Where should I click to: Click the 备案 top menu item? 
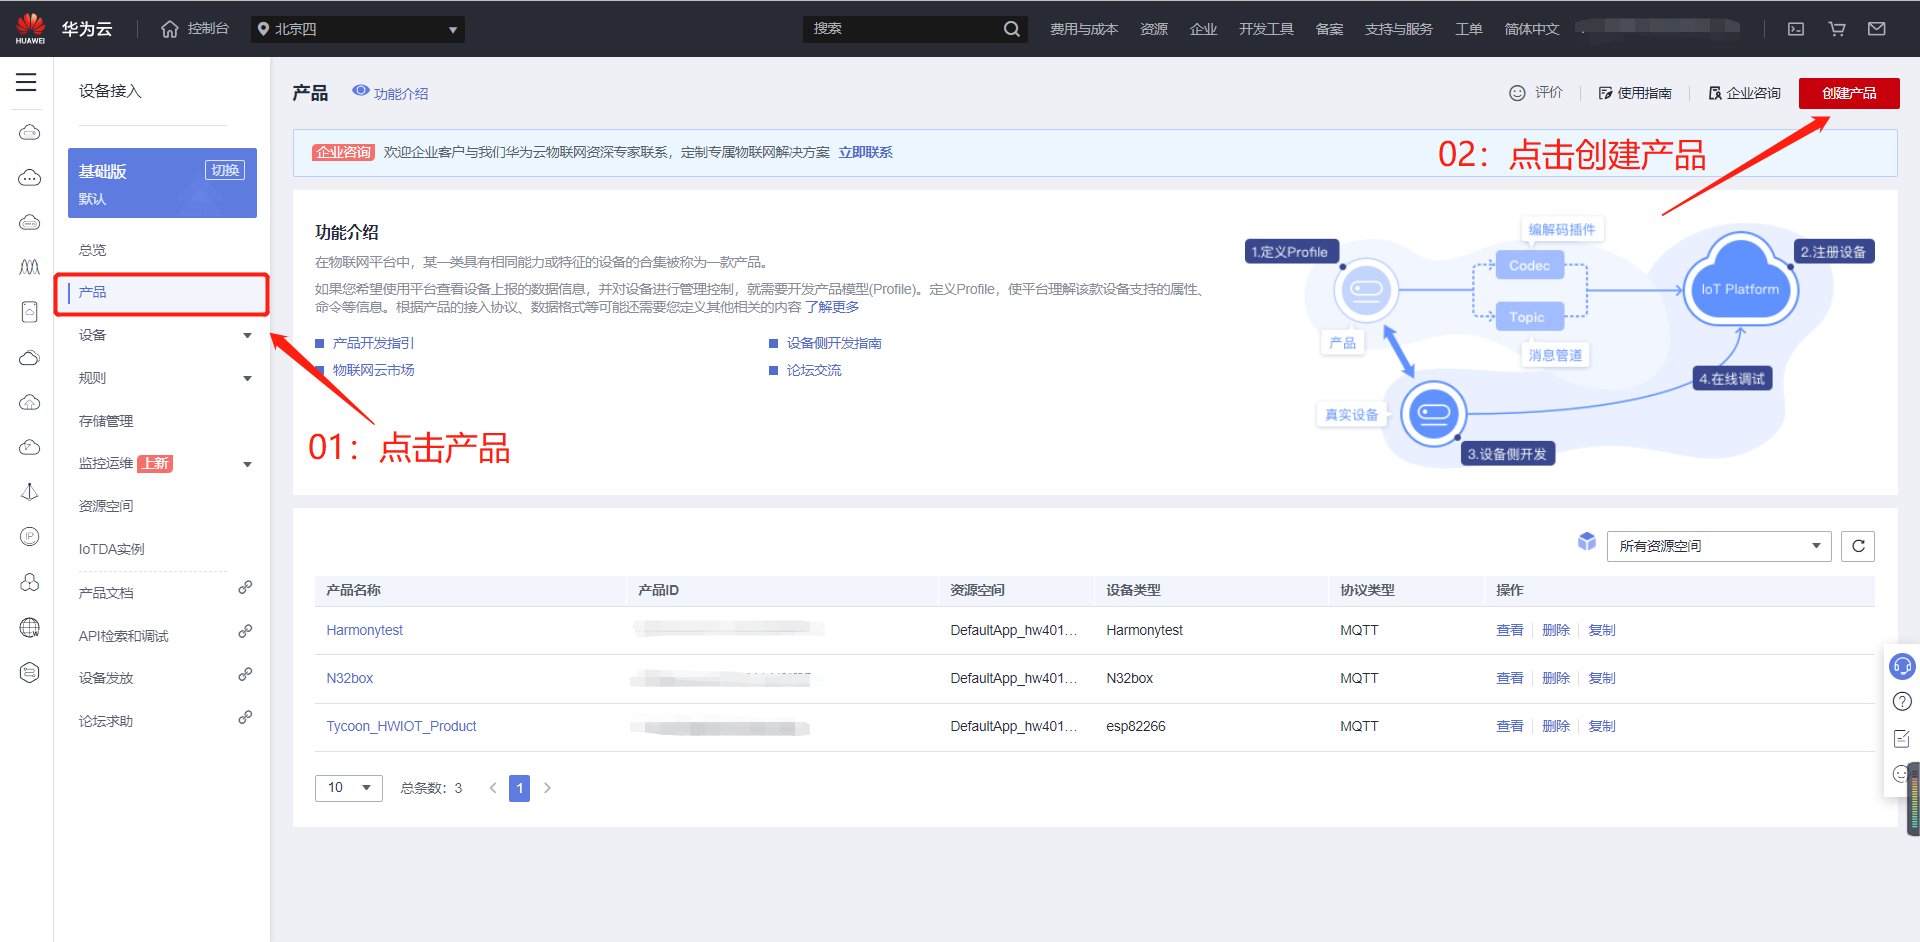click(1330, 29)
